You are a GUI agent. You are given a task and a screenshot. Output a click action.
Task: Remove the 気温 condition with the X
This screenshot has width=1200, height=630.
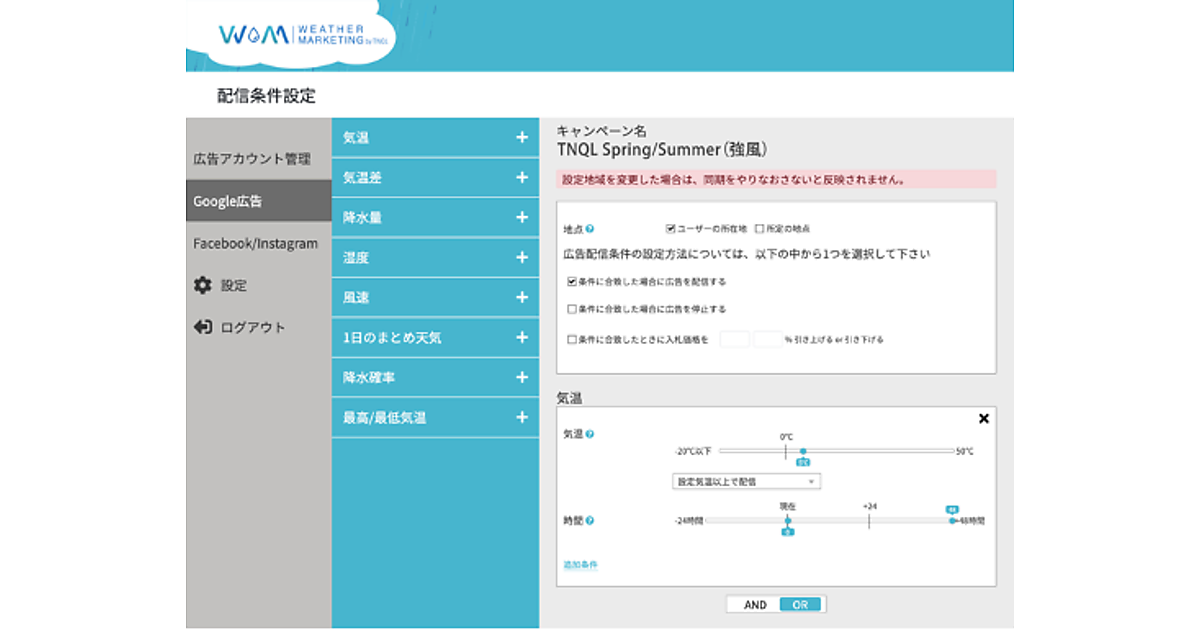pyautogui.click(x=983, y=419)
